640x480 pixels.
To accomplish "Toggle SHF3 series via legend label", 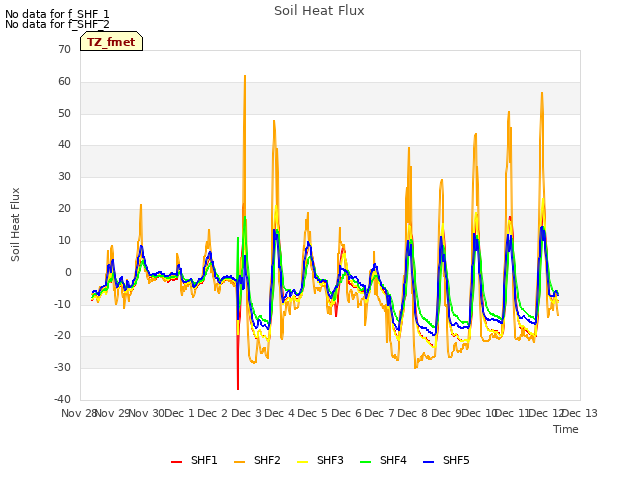I will pos(330,460).
